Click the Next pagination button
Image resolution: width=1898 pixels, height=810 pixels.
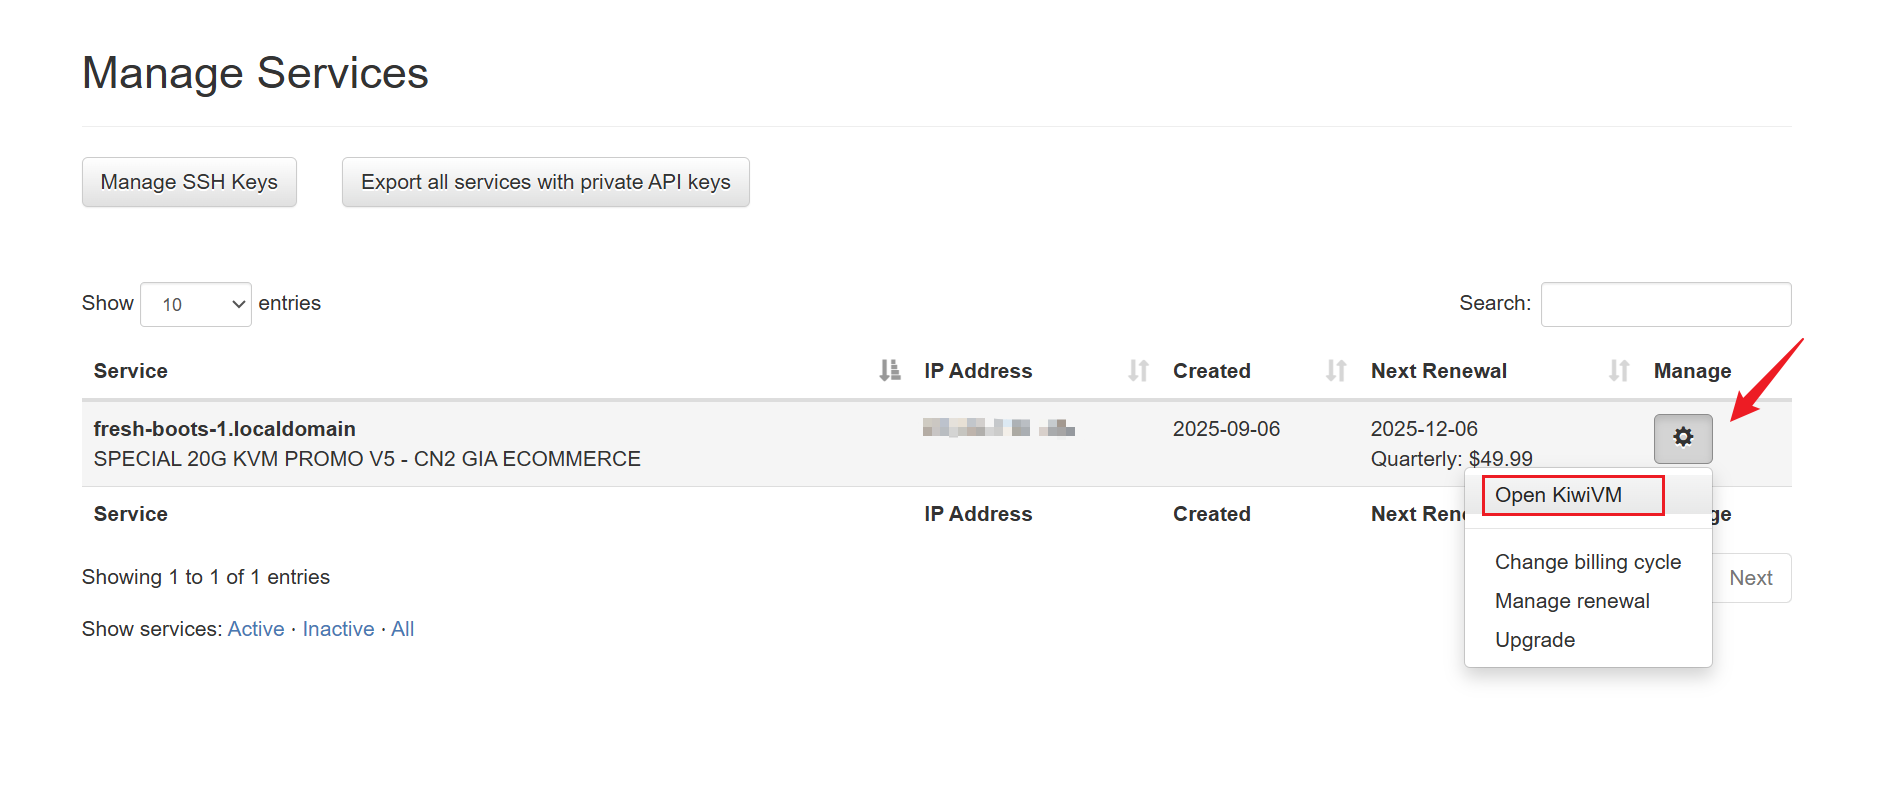(1750, 578)
